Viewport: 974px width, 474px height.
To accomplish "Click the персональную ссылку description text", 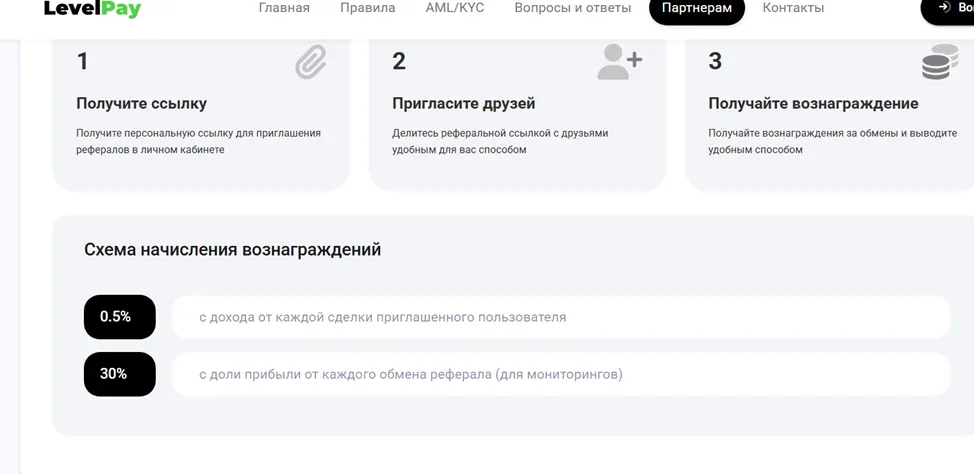I will tap(199, 142).
